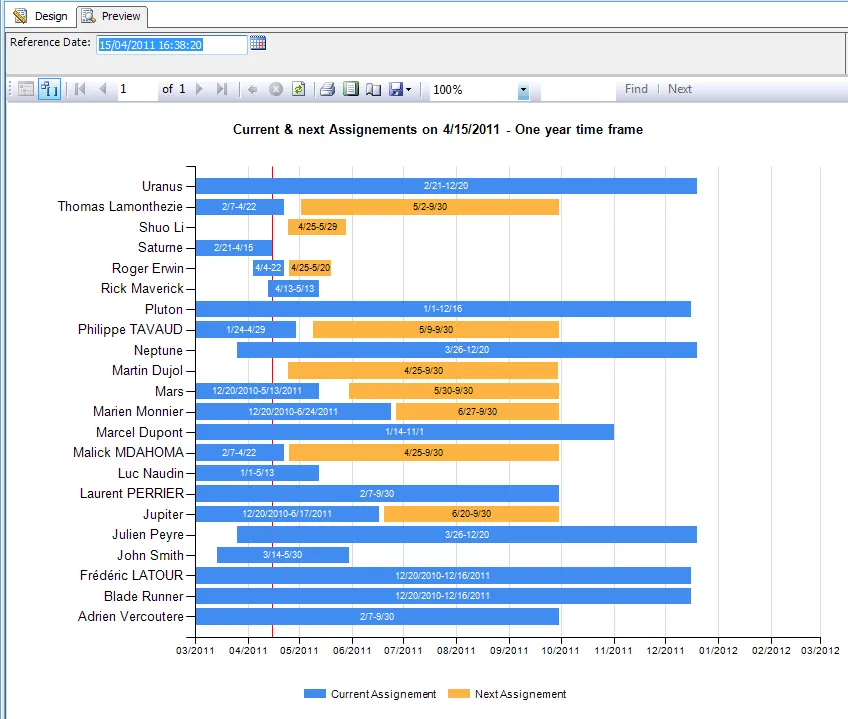Click the back to parent report arrow
Viewport: 848px width, 719px height.
click(252, 89)
